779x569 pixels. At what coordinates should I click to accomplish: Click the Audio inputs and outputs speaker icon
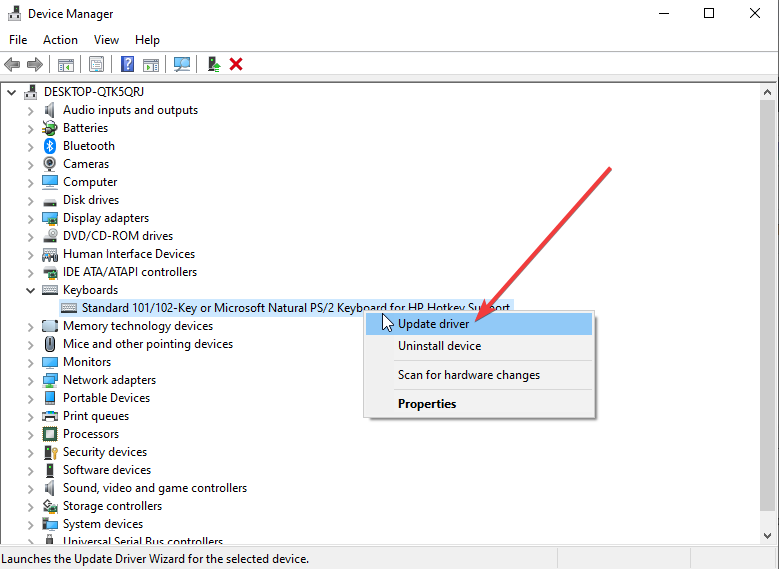(x=49, y=110)
